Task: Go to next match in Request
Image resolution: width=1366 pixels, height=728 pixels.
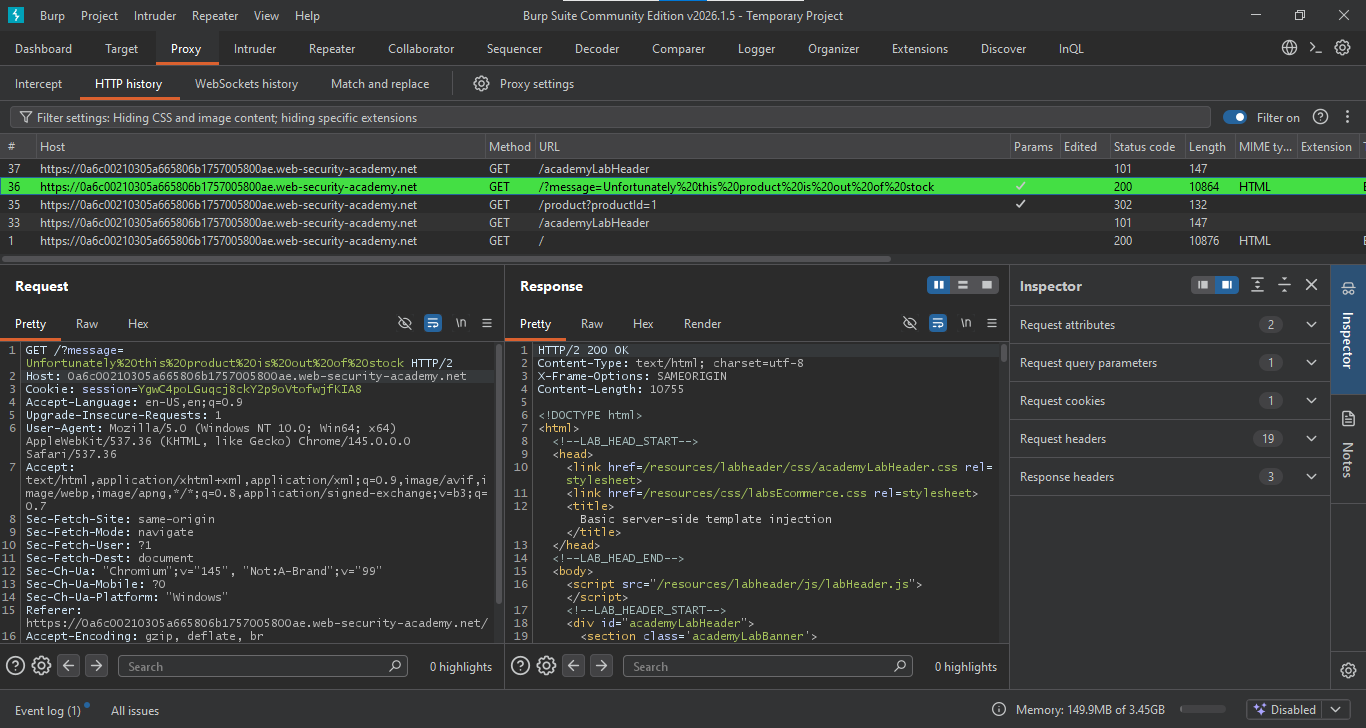Action: click(x=96, y=666)
